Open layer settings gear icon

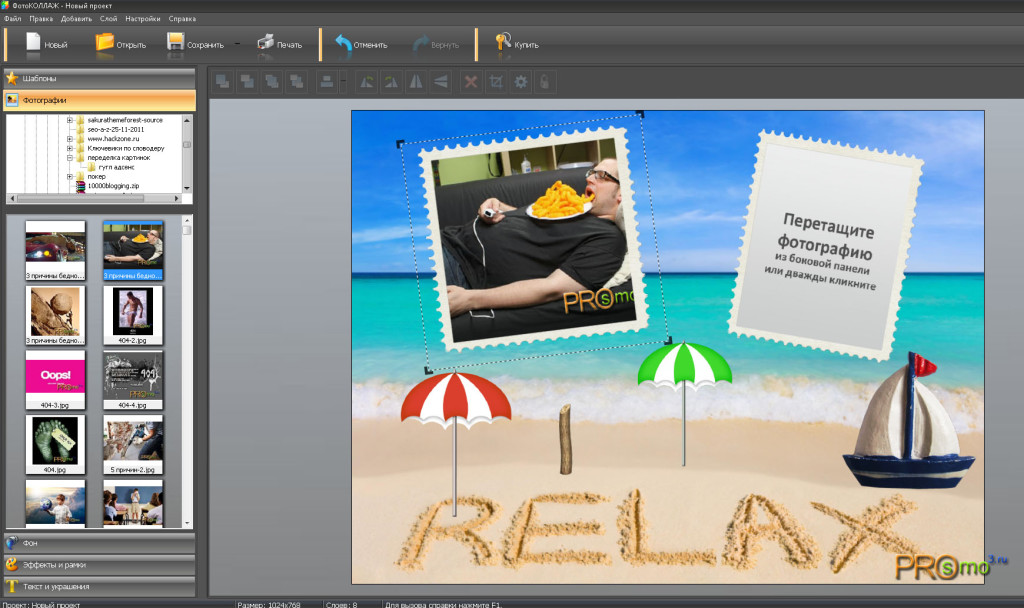[520, 82]
